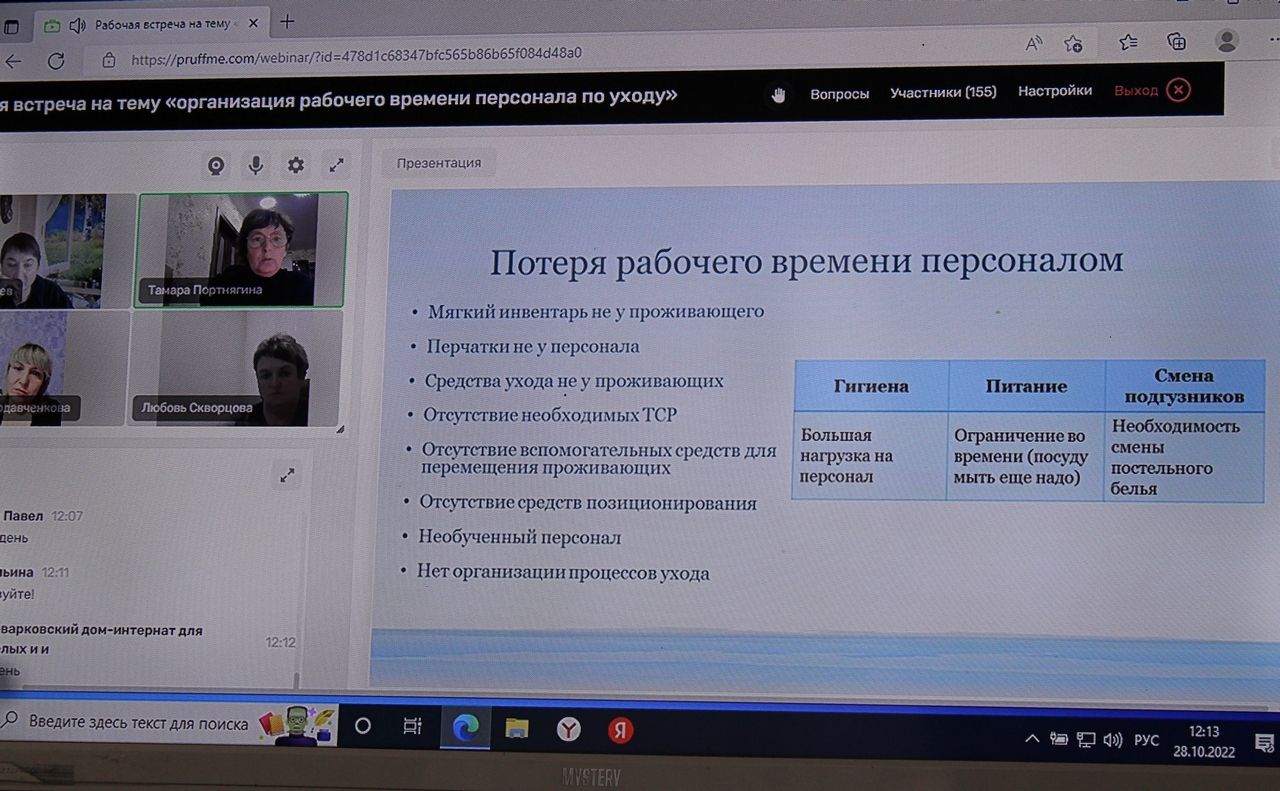The height and width of the screenshot is (791, 1280).
Task: Refresh the browser page
Action: pyautogui.click(x=56, y=61)
